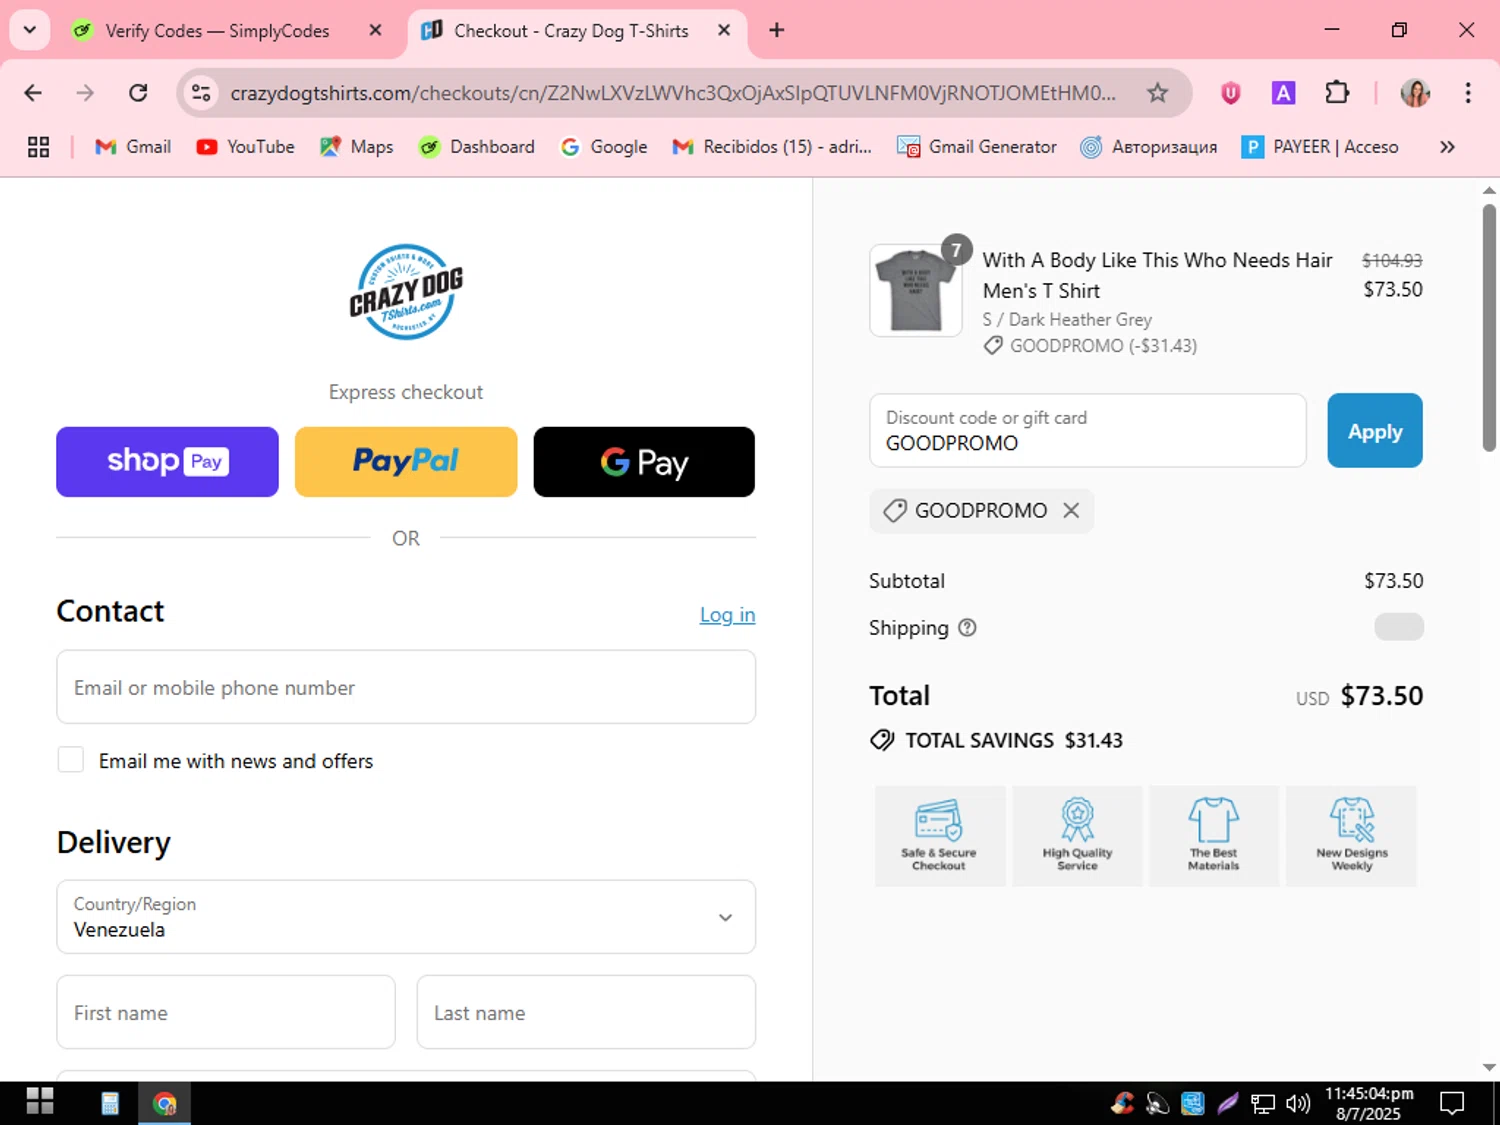The image size is (1500, 1125).
Task: Open the notifications tray icon
Action: coord(1452,1103)
